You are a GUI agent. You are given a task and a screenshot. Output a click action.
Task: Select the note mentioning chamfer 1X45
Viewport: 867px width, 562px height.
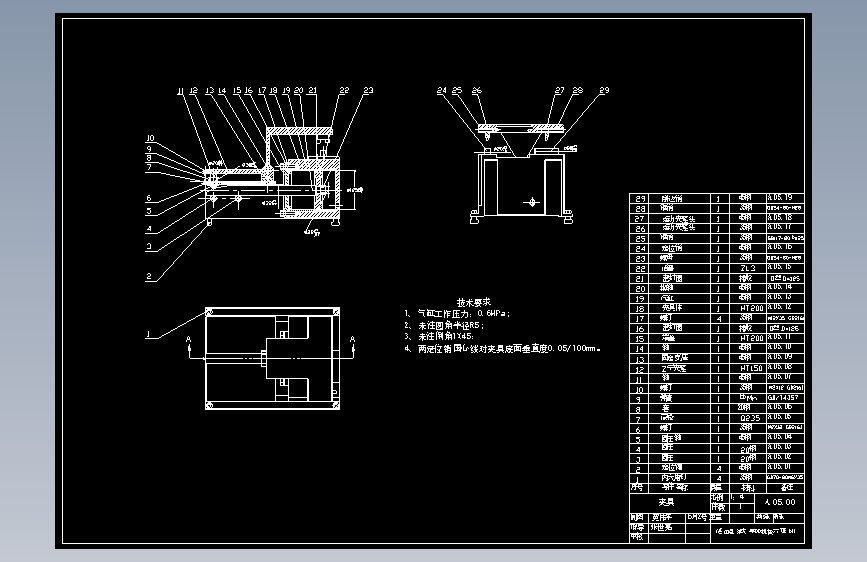click(x=439, y=336)
